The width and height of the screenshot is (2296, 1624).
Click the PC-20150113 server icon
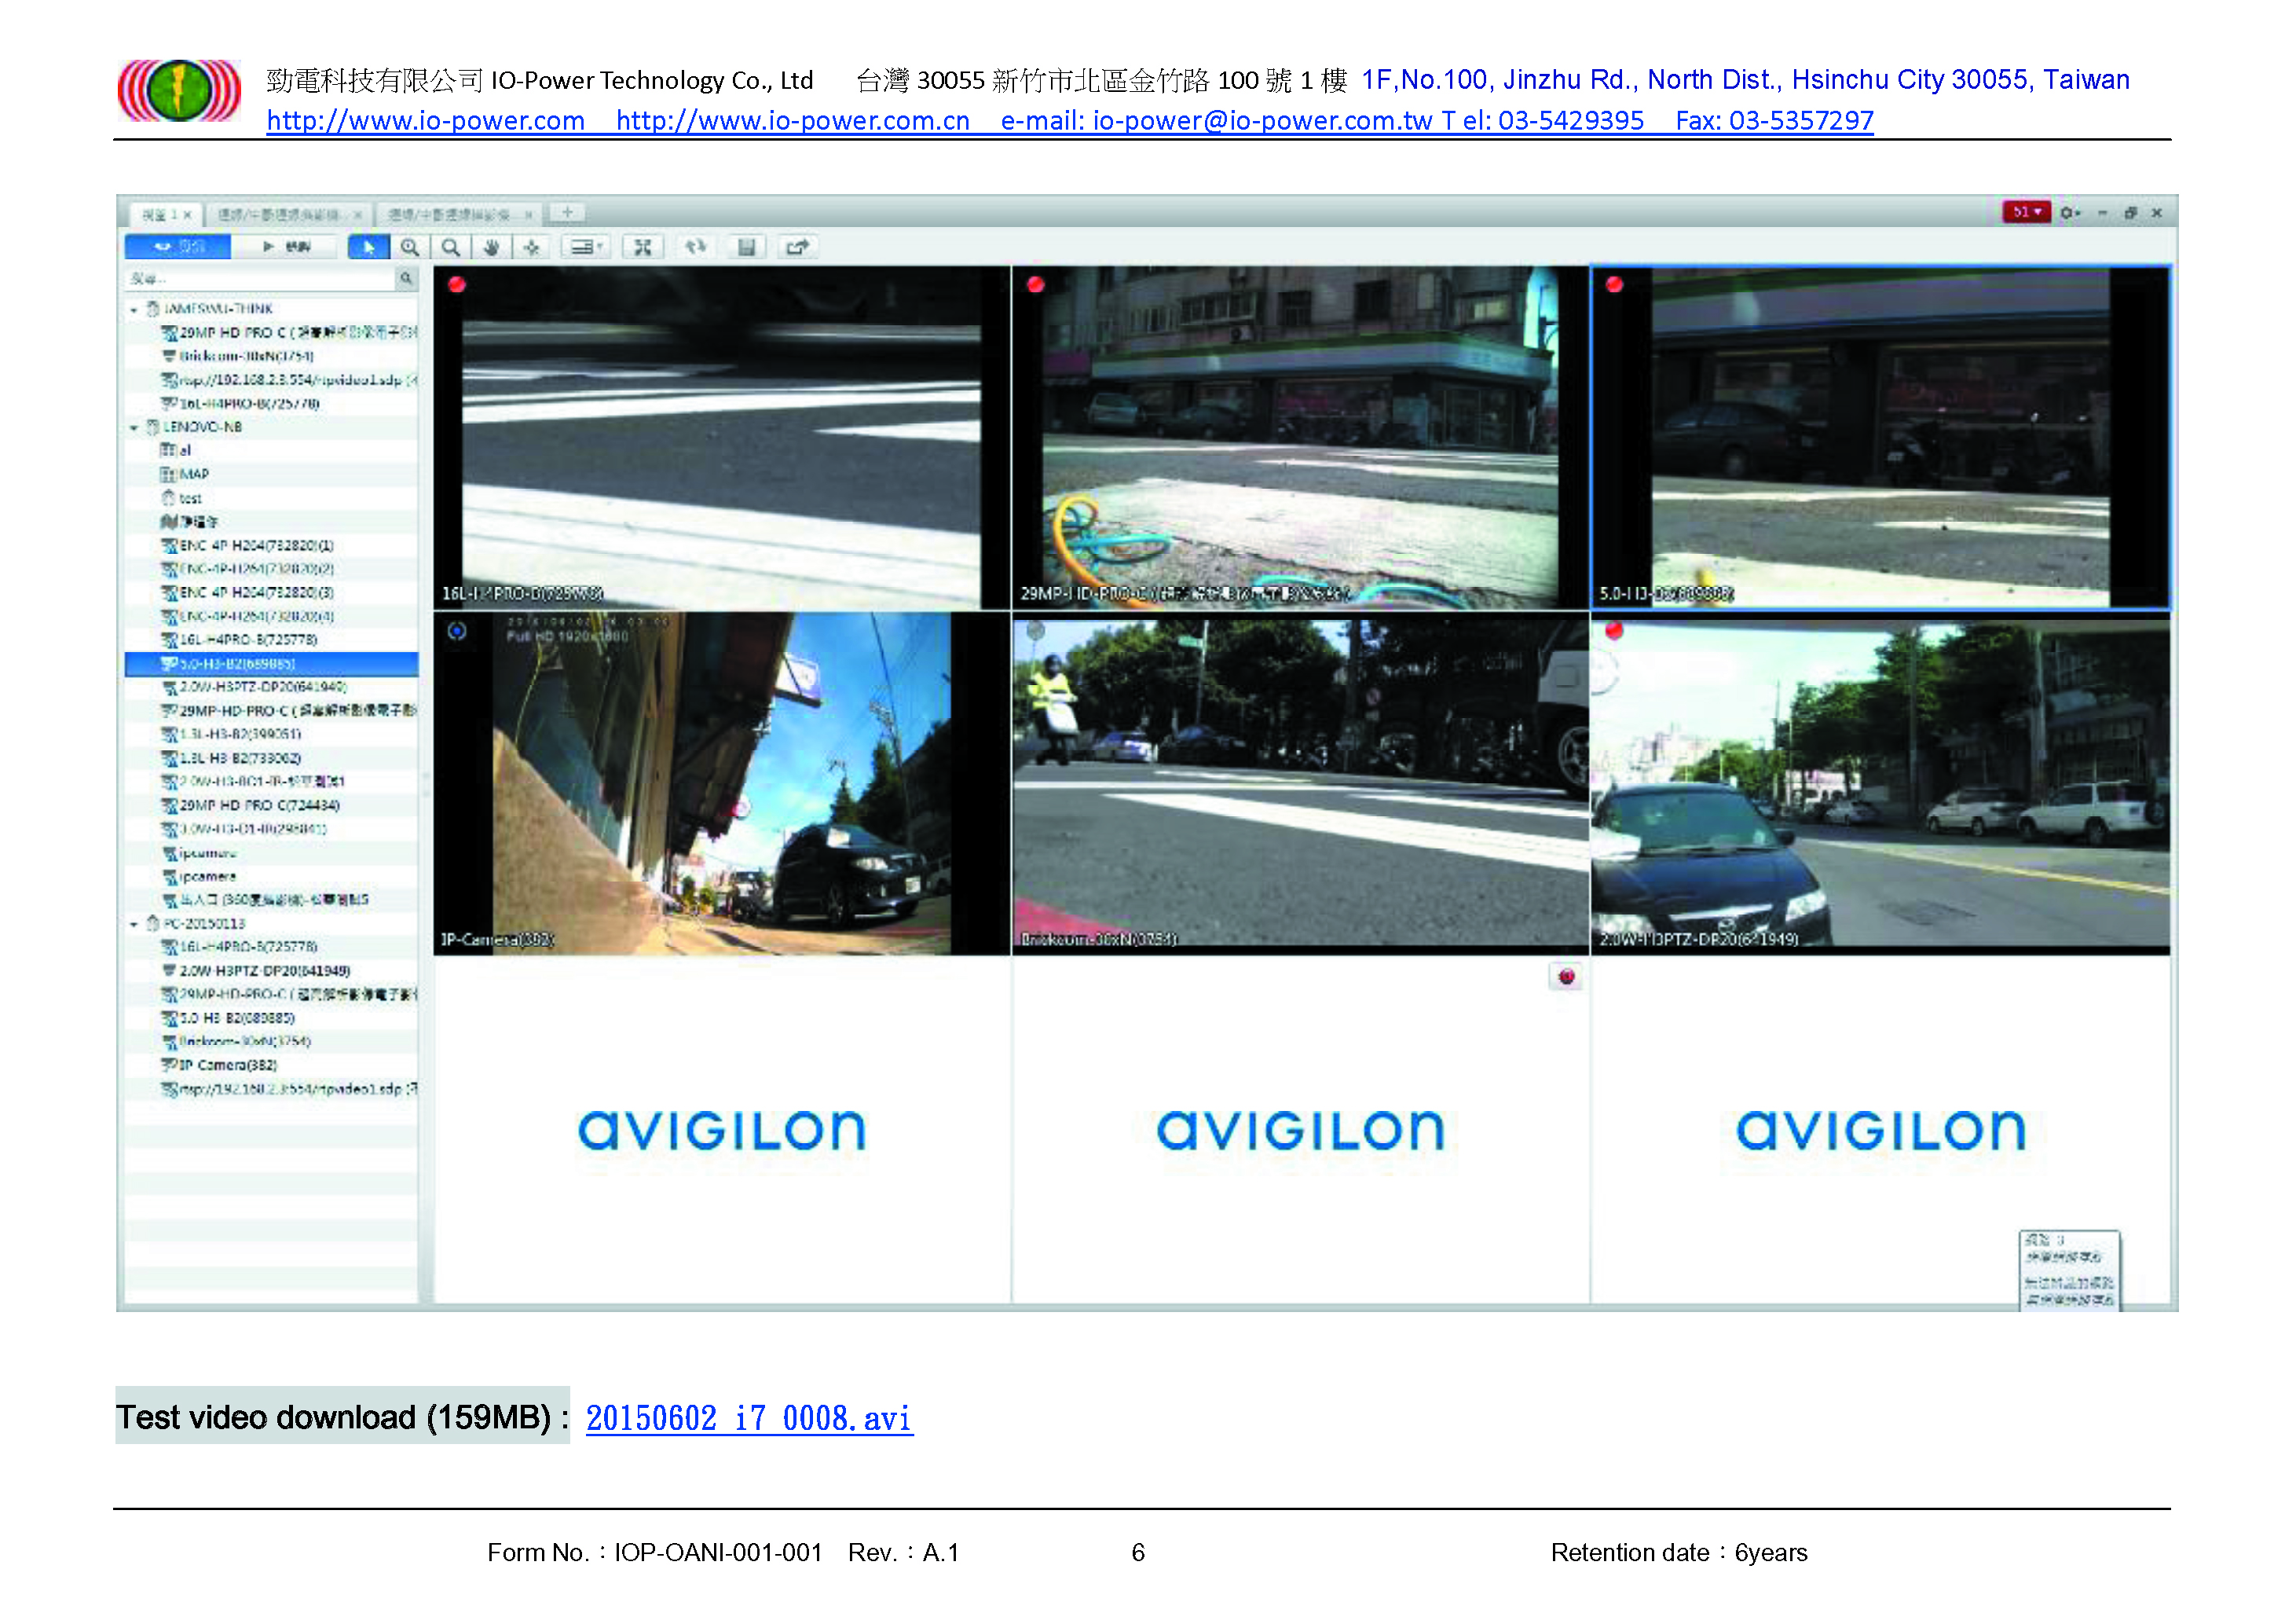tap(153, 923)
